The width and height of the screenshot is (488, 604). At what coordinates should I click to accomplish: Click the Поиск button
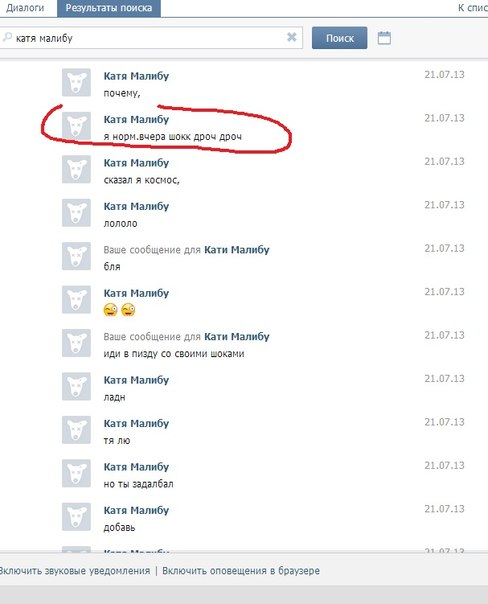pos(339,38)
